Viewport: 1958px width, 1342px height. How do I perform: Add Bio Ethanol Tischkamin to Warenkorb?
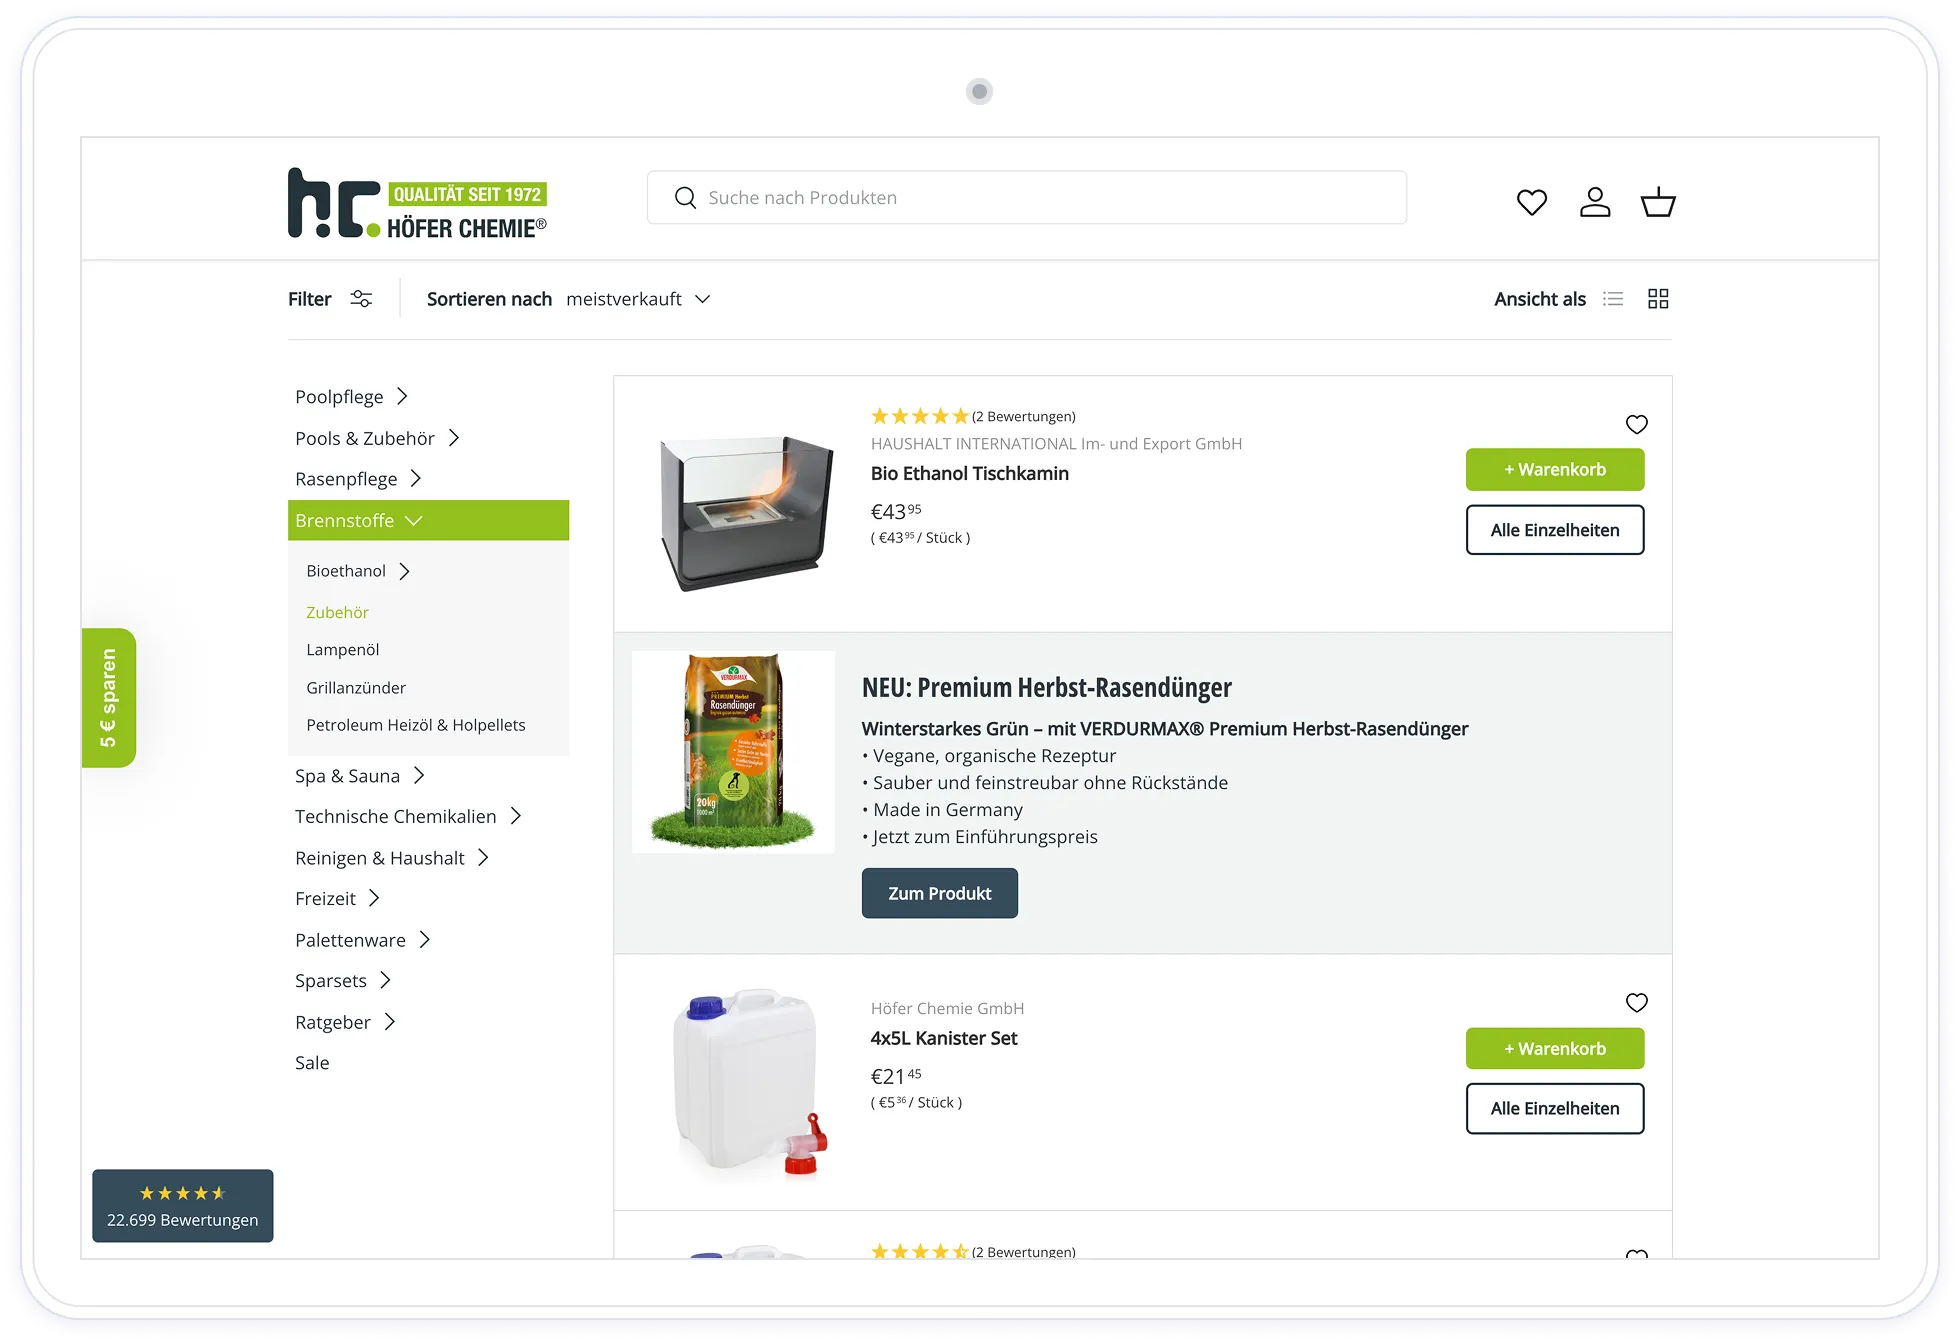coord(1555,470)
